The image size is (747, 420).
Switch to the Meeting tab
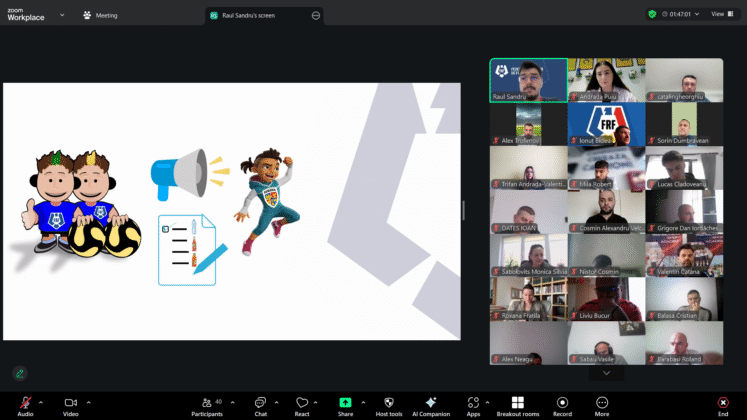coord(100,15)
